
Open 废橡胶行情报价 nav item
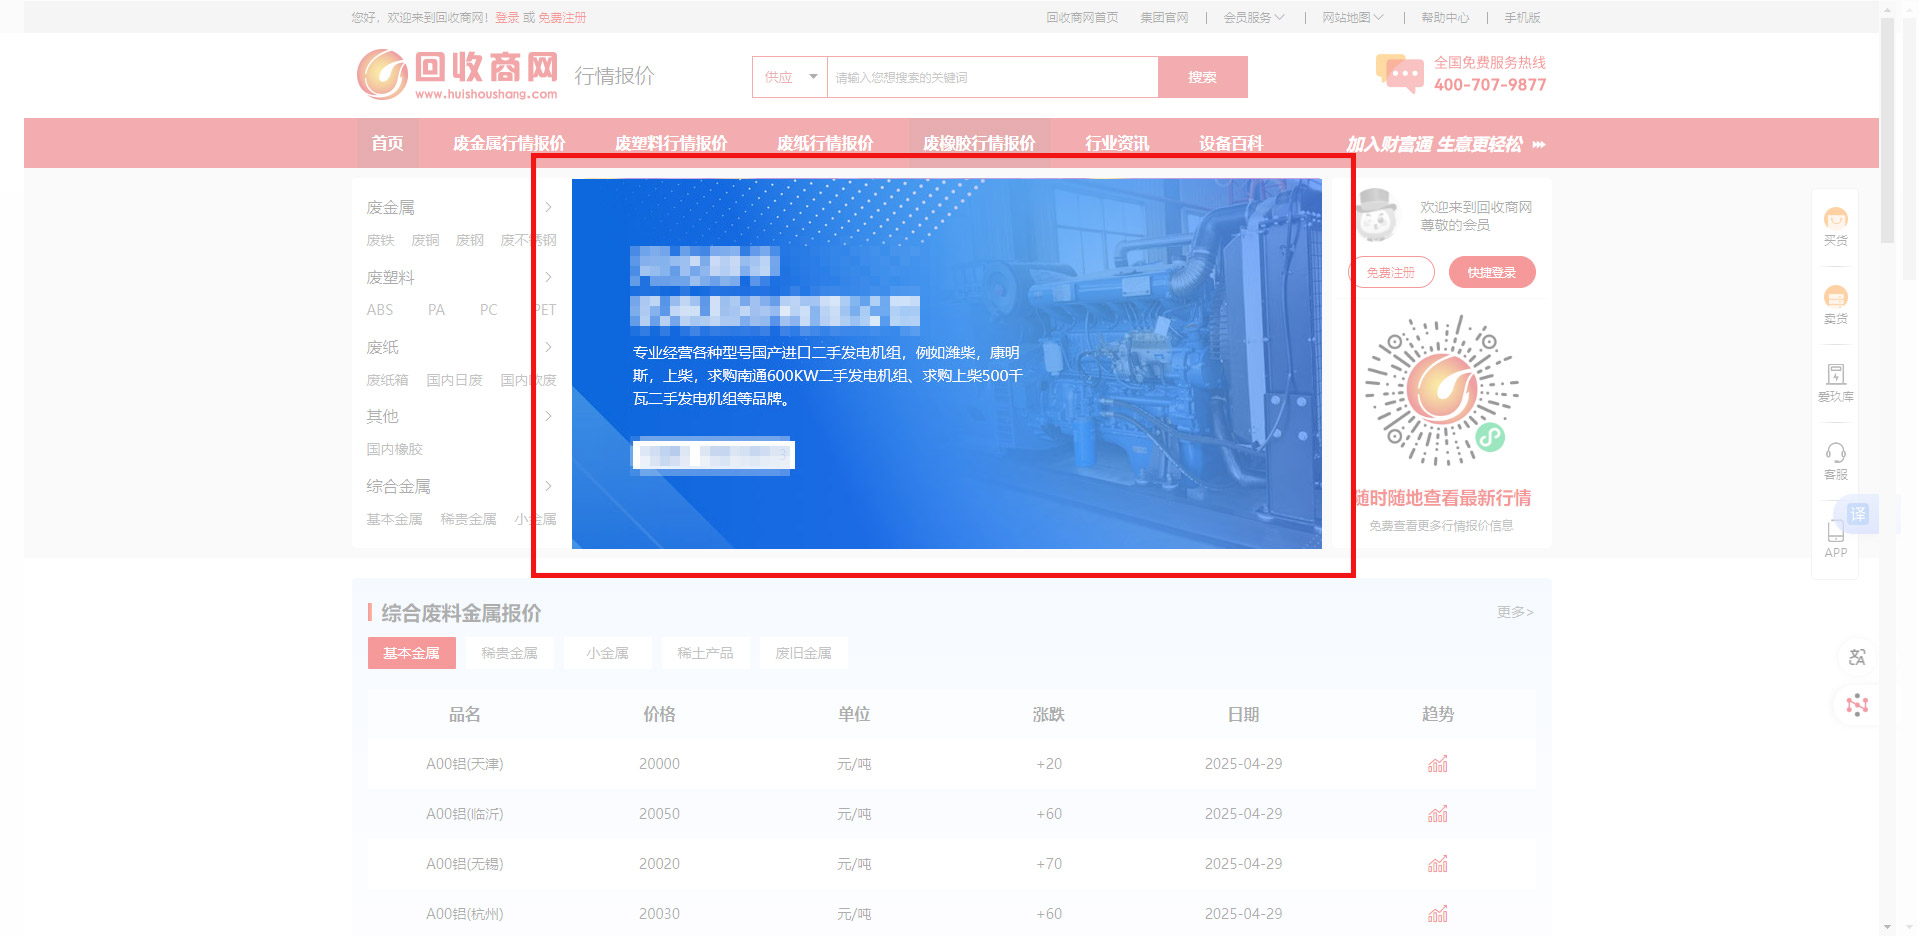979,143
